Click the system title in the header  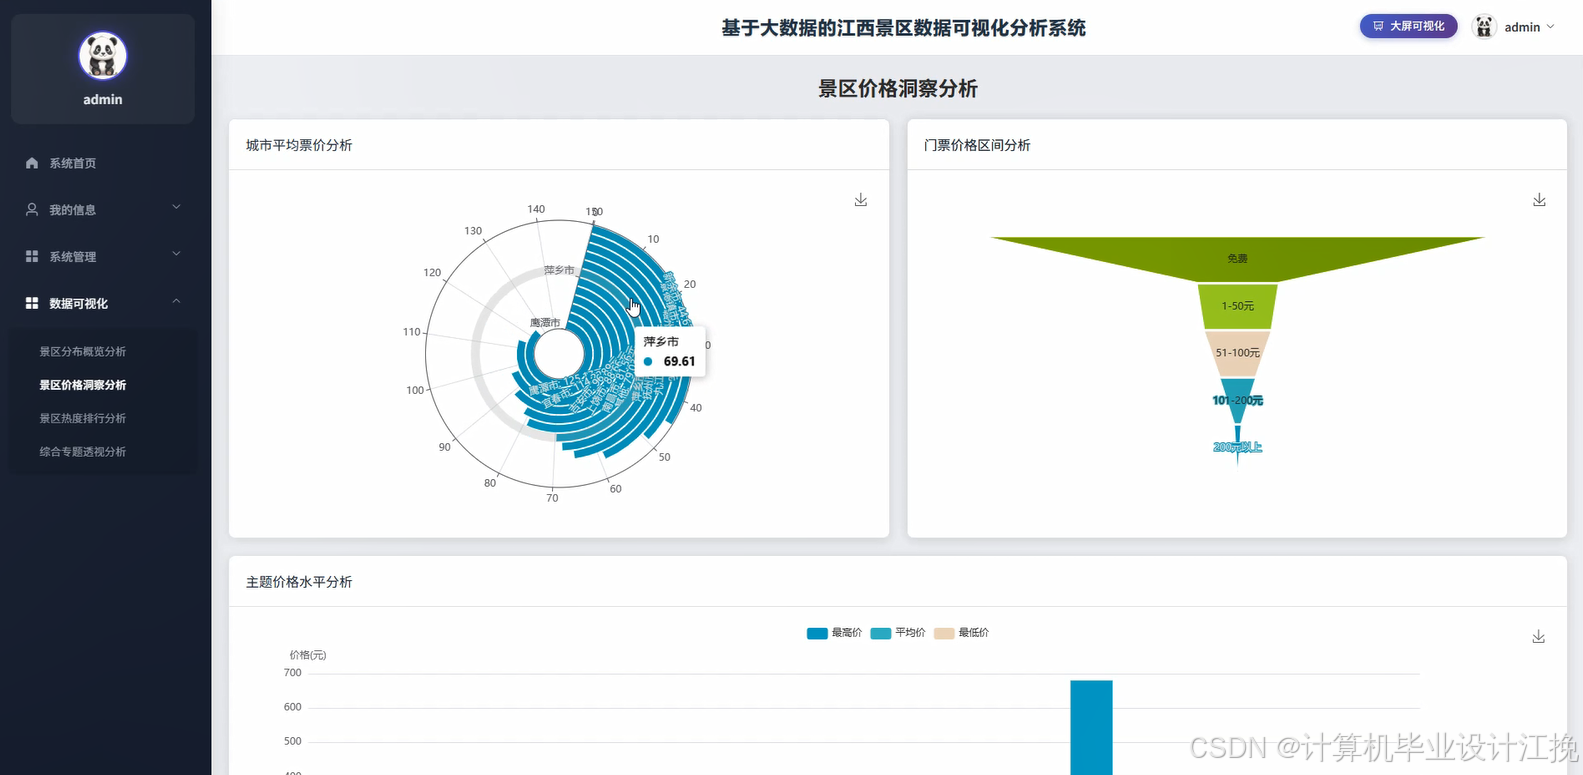pyautogui.click(x=904, y=28)
